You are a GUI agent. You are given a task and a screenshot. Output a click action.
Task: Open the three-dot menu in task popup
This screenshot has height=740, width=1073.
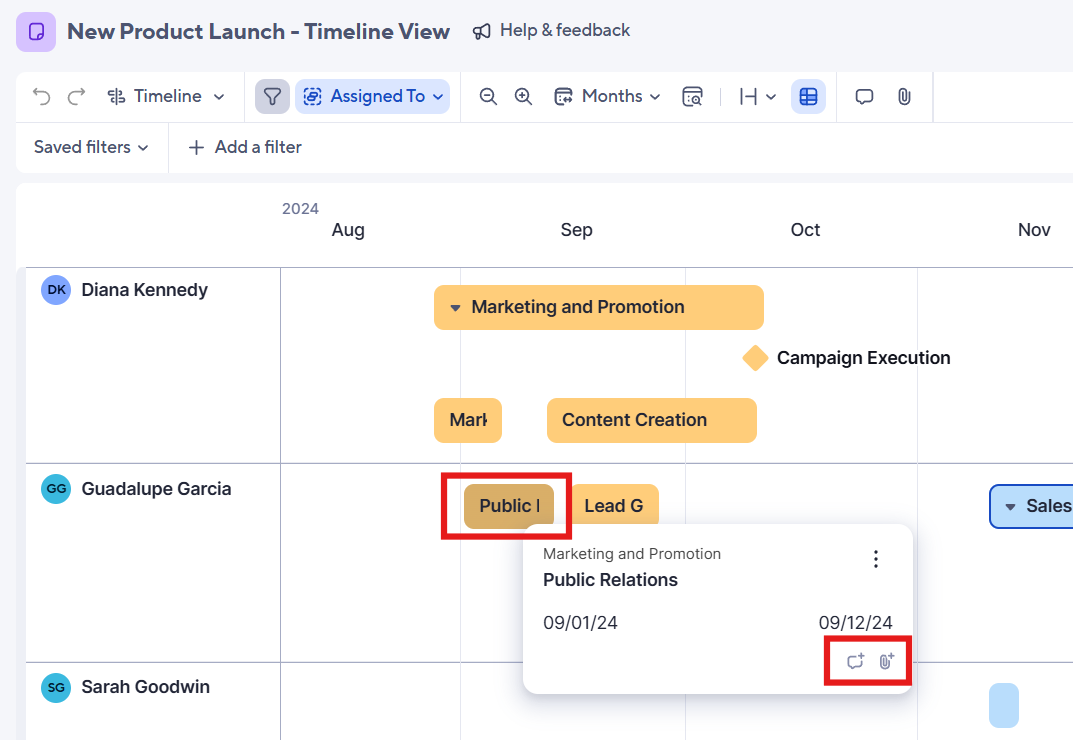point(876,559)
